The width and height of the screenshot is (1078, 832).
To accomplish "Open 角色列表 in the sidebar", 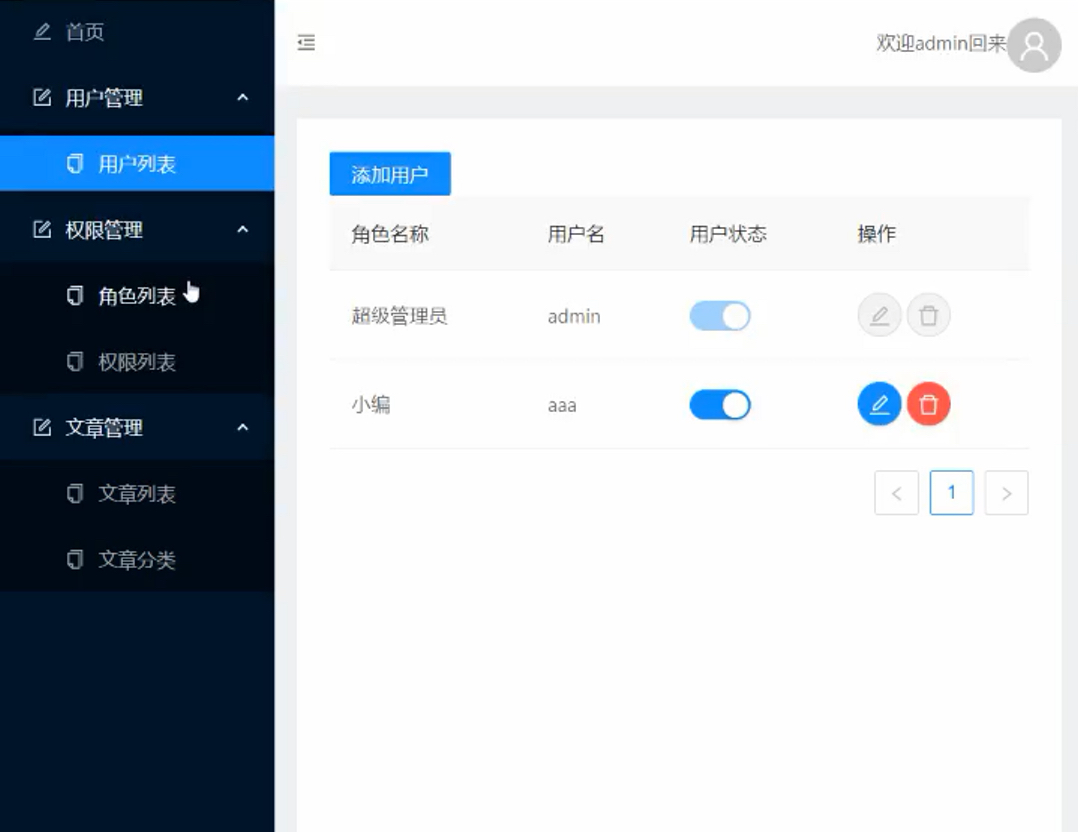I will (137, 296).
